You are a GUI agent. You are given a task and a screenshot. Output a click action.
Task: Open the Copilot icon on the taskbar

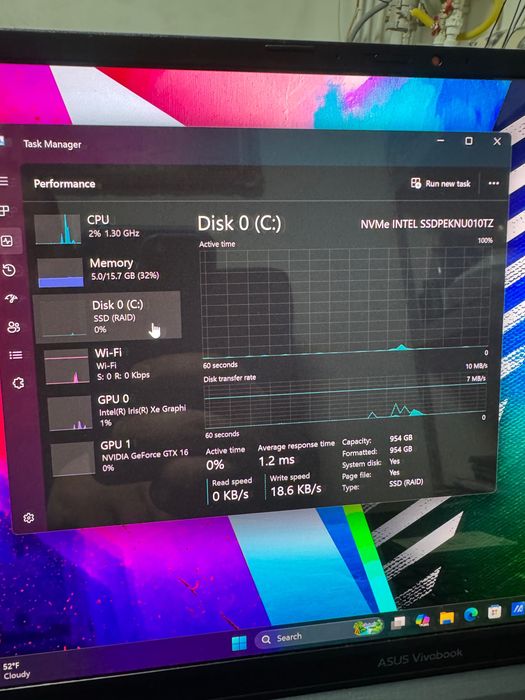(x=422, y=620)
